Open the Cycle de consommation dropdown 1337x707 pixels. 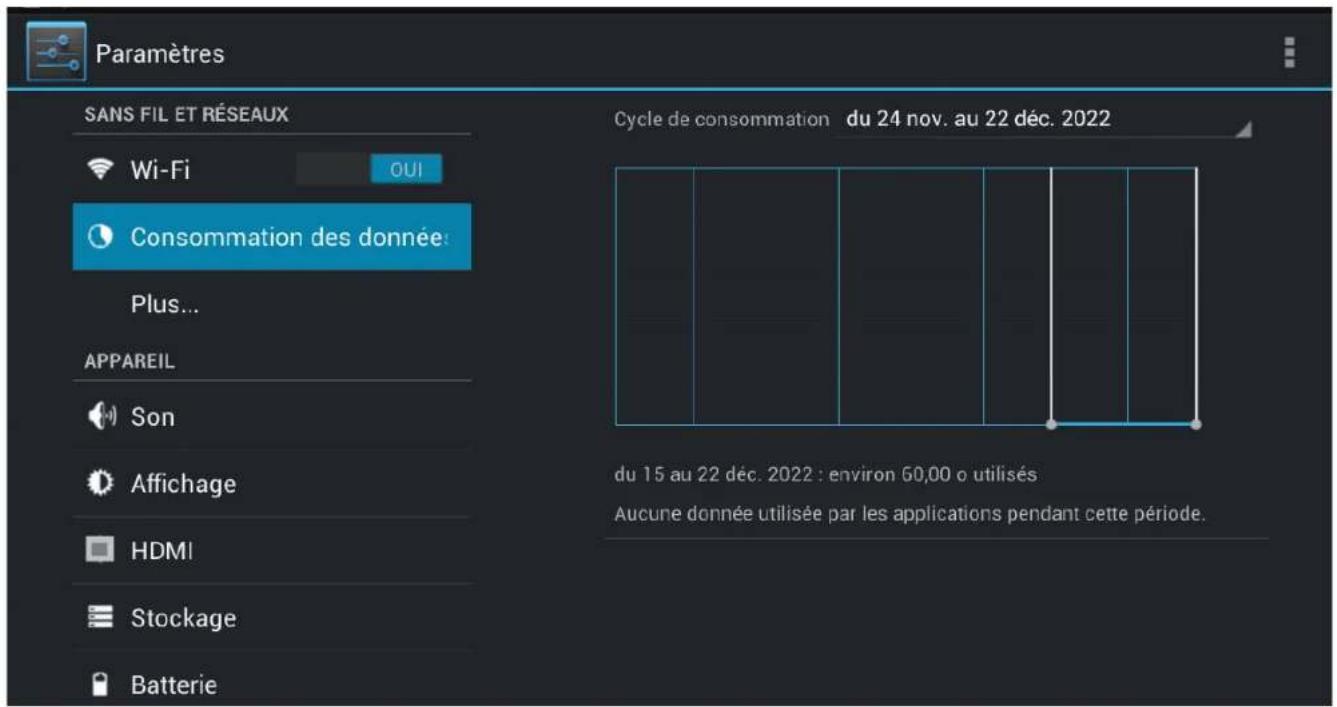click(1044, 119)
